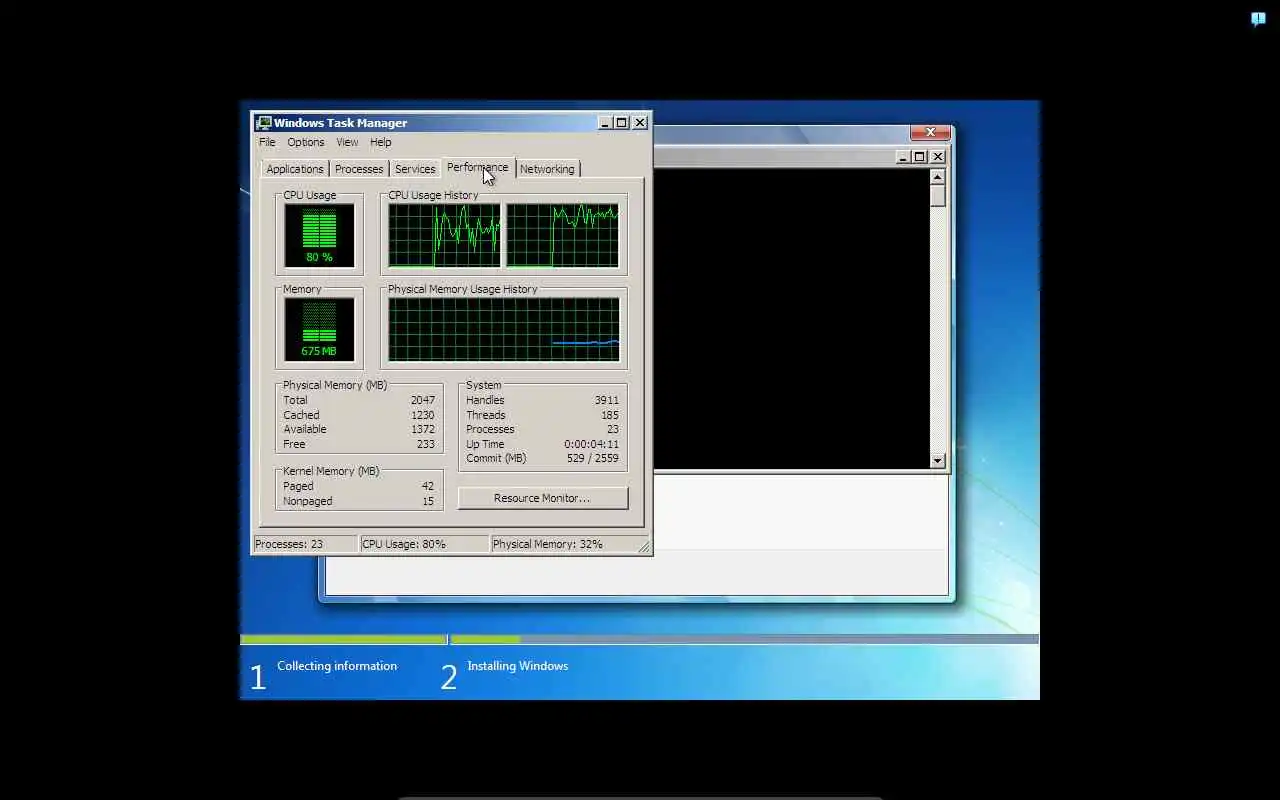
Task: Click the Threads value 185
Action: point(610,415)
